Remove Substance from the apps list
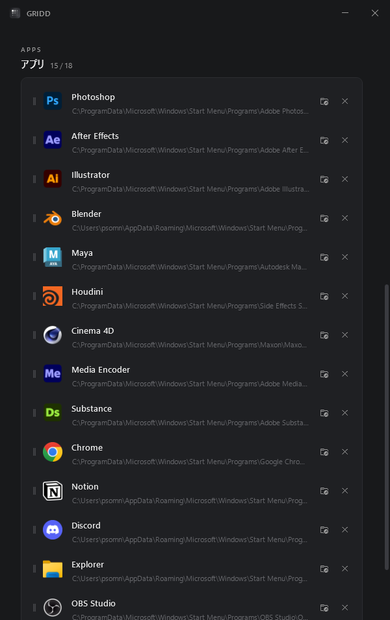The image size is (390, 620). (x=345, y=413)
